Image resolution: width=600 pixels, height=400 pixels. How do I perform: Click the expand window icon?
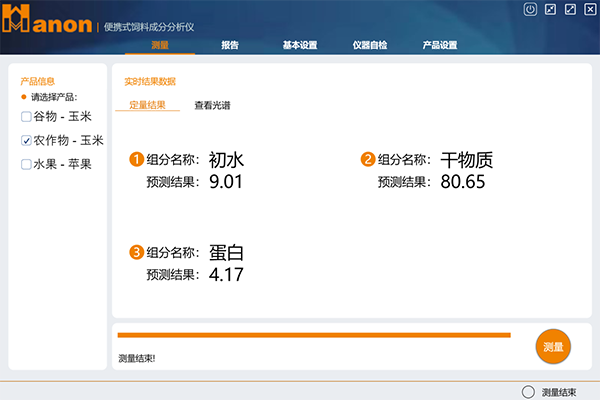[570, 10]
